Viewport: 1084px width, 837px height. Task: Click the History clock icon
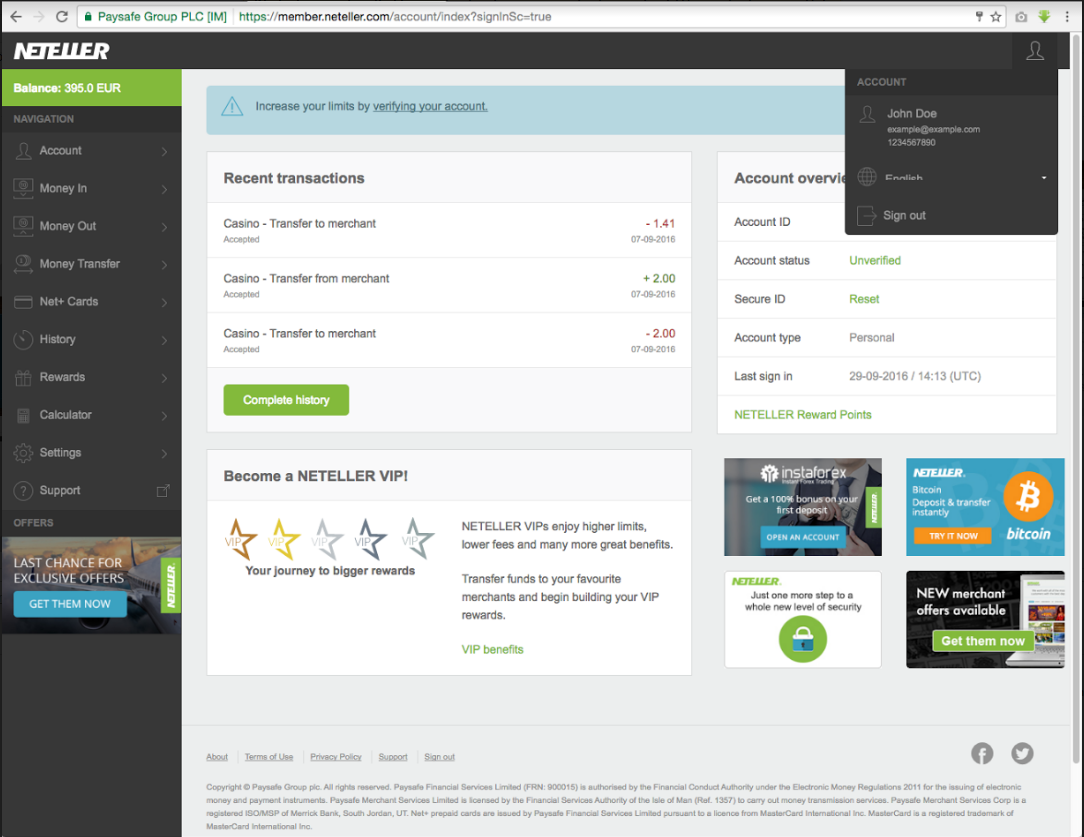pos(24,339)
